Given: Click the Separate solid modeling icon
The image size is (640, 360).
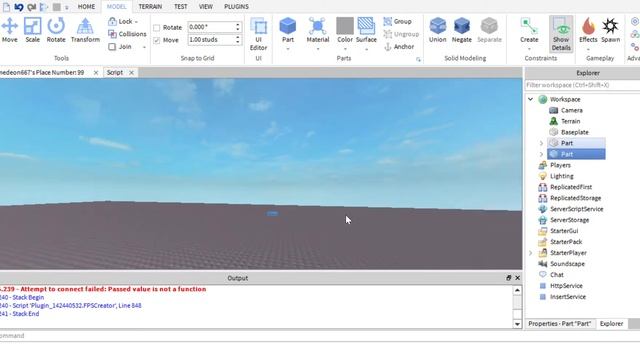Looking at the screenshot, I should click(489, 26).
